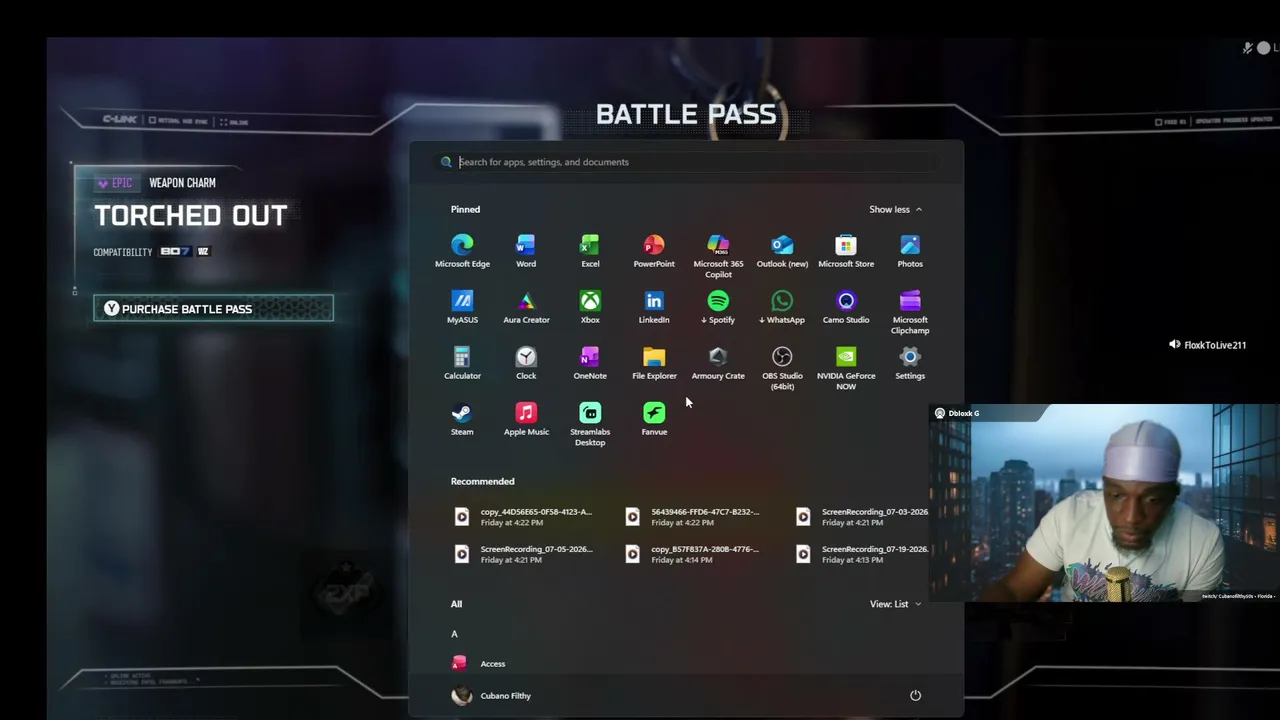Collapse pinned apps with Show less
The image size is (1280, 720).
[895, 209]
